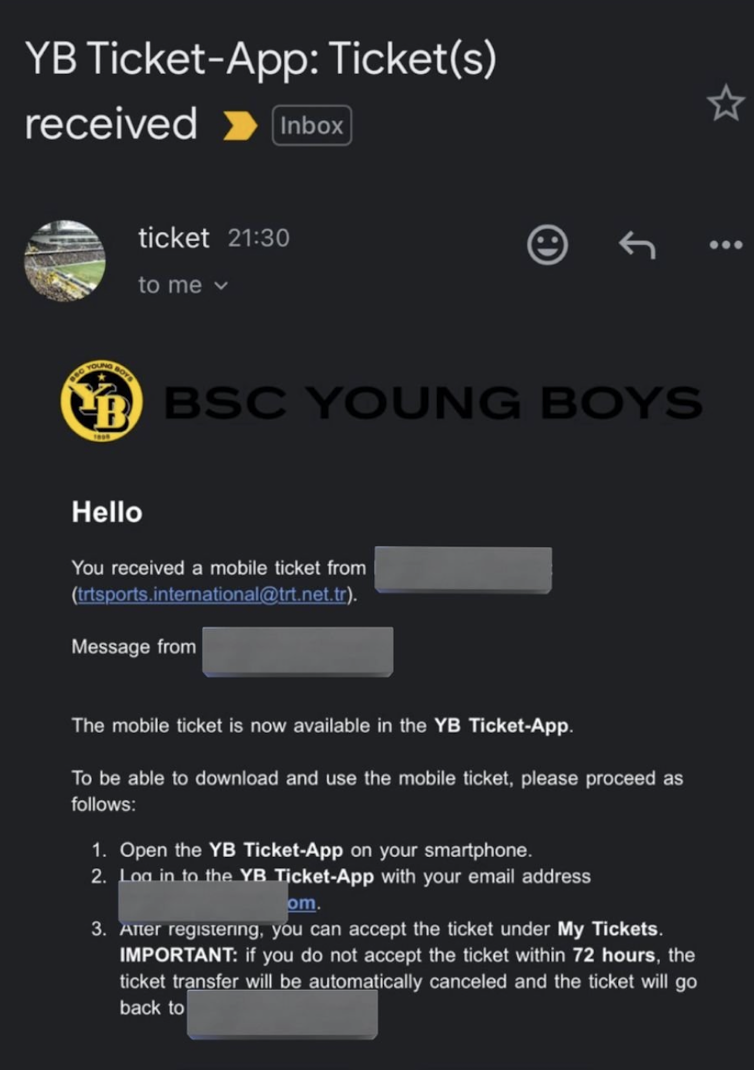Tap the BSC YOUNG BOYS banner text
The height and width of the screenshot is (1070, 754).
tap(433, 402)
